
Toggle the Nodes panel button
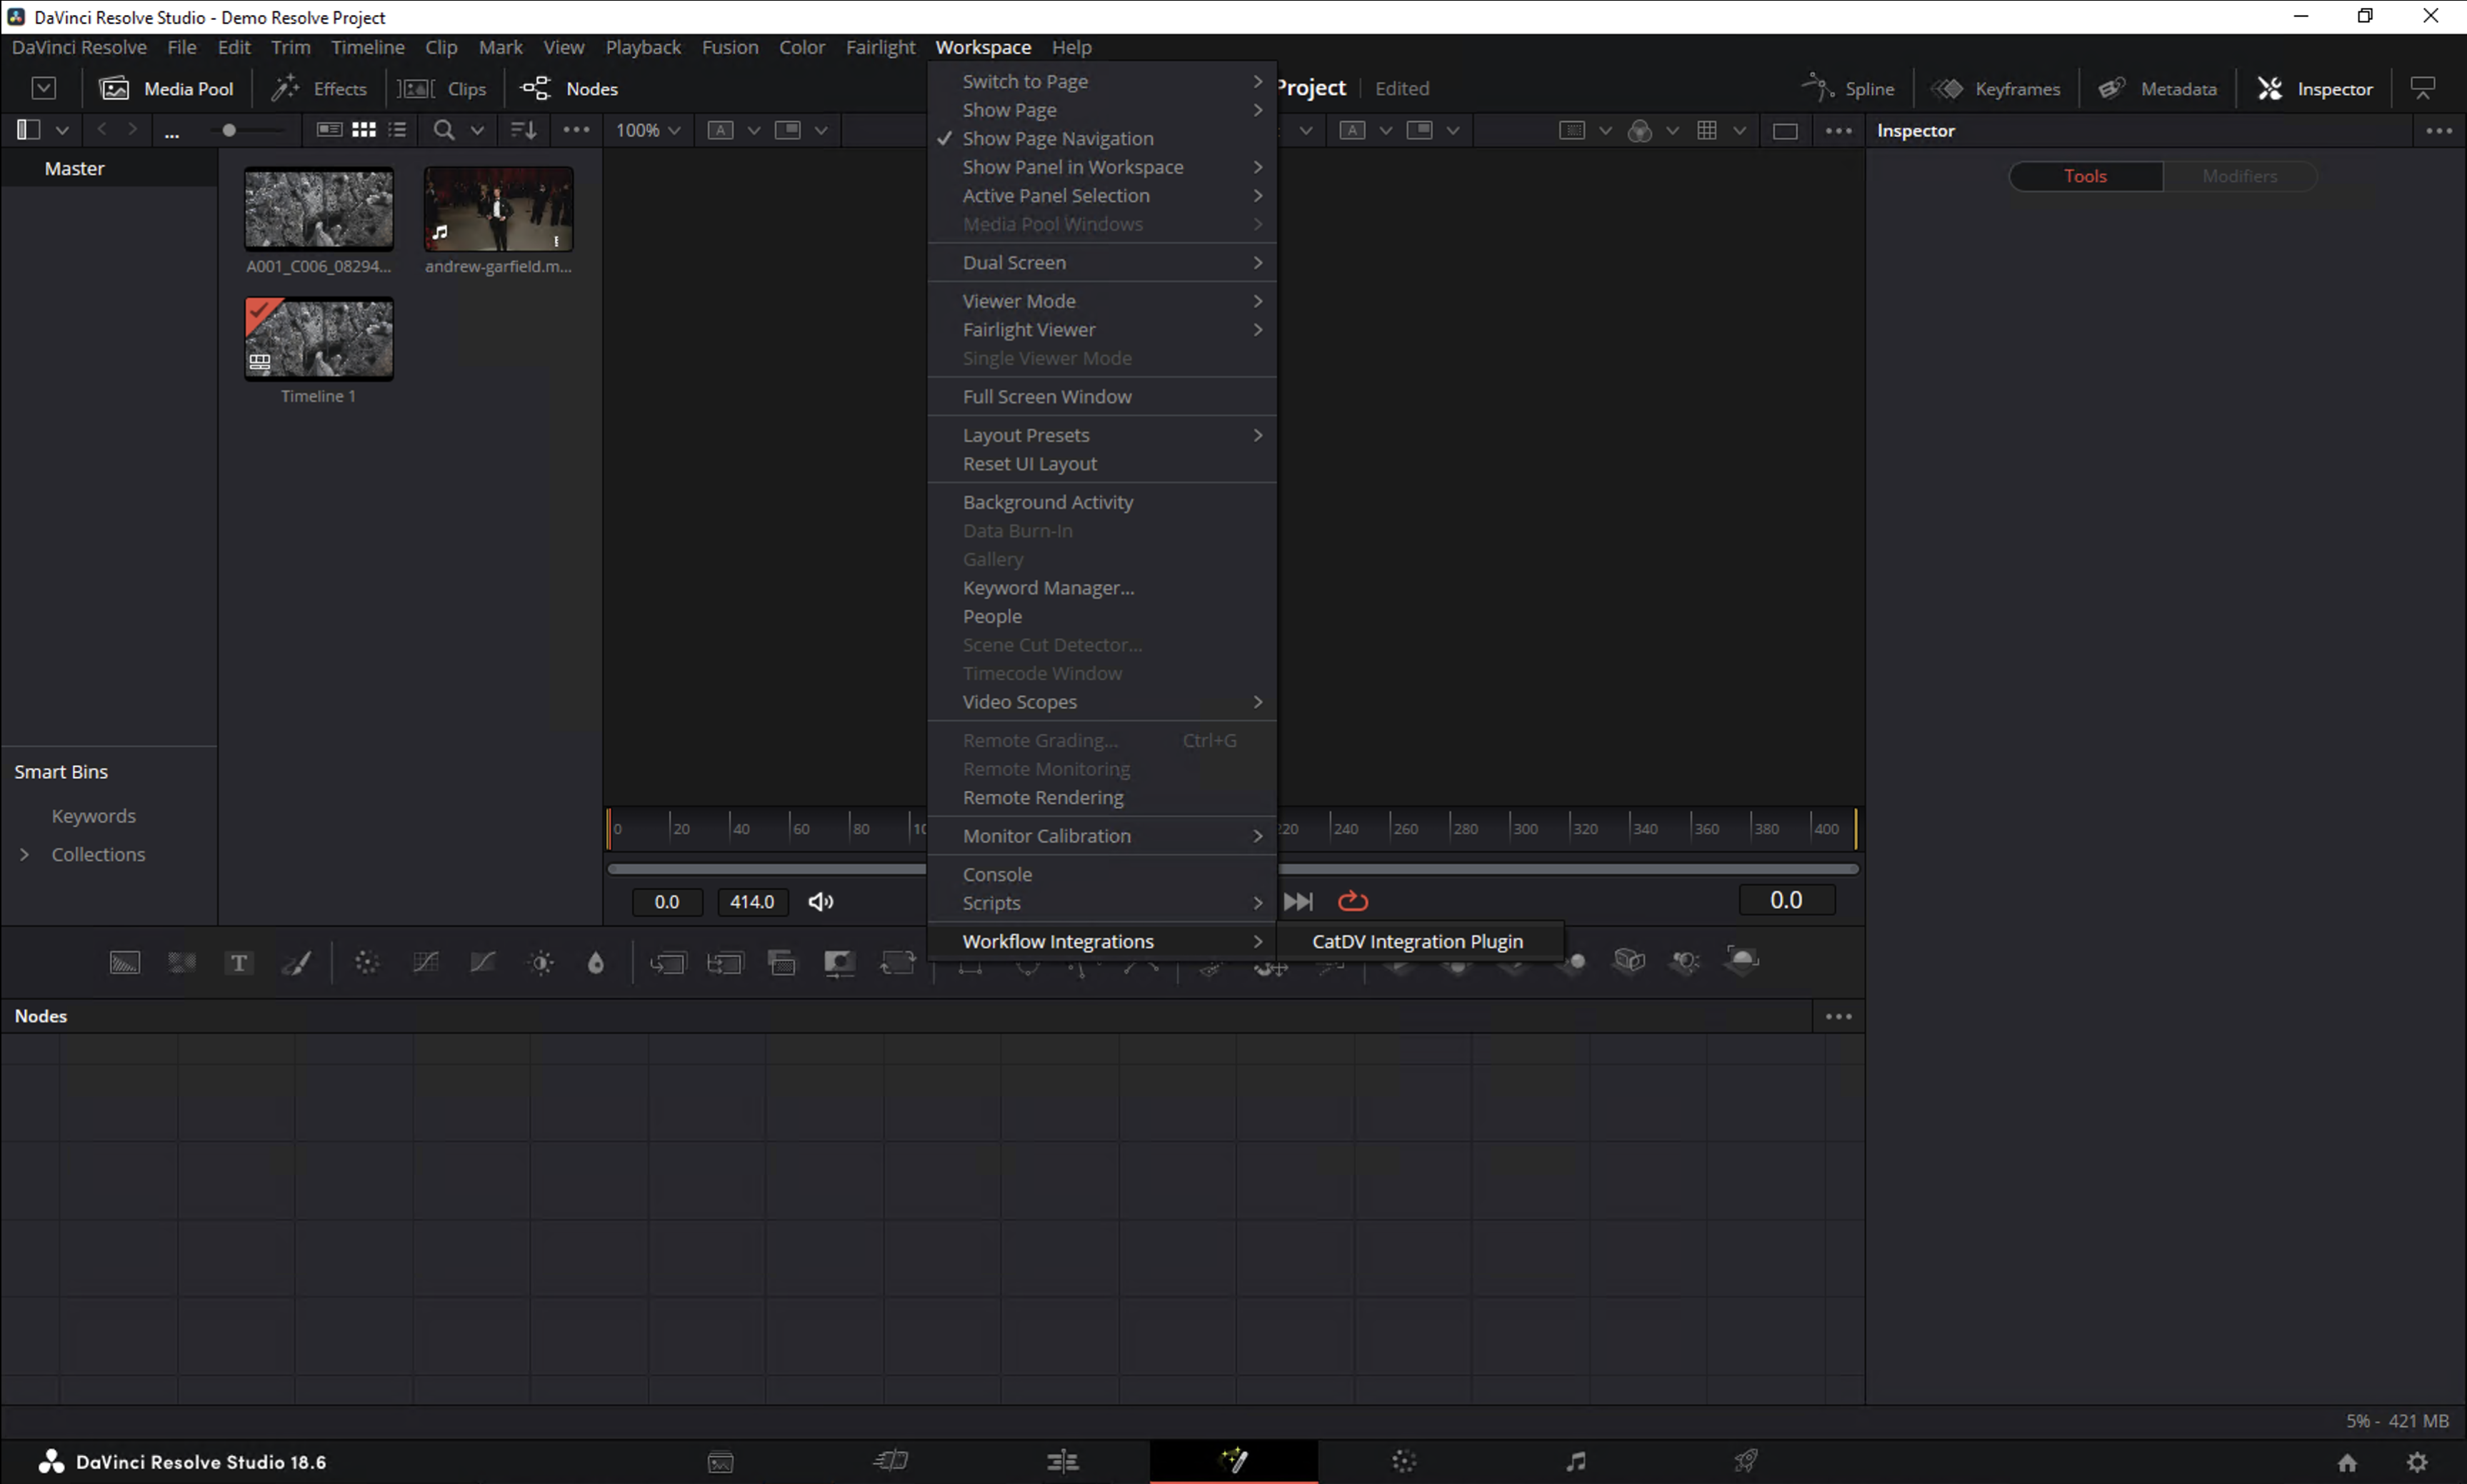click(x=569, y=88)
